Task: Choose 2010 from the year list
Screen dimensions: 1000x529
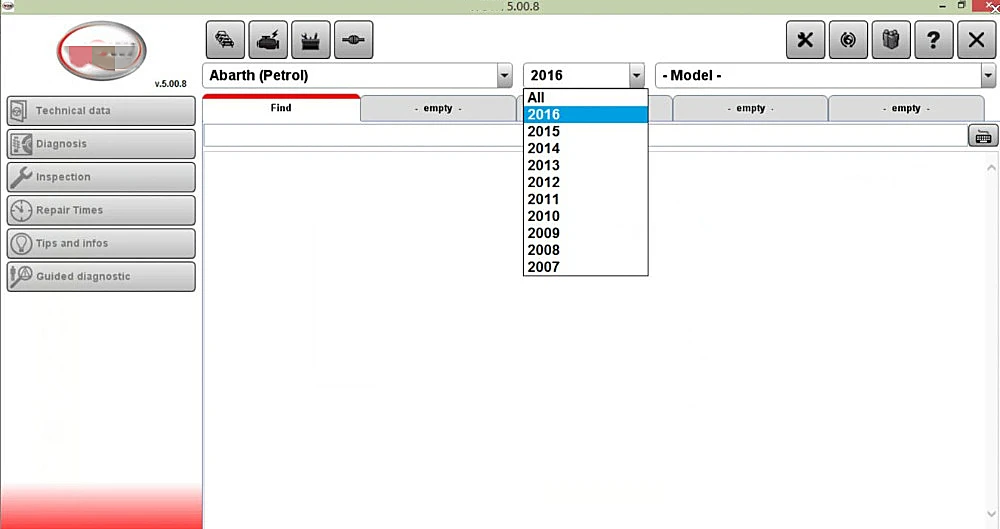Action: coord(585,216)
